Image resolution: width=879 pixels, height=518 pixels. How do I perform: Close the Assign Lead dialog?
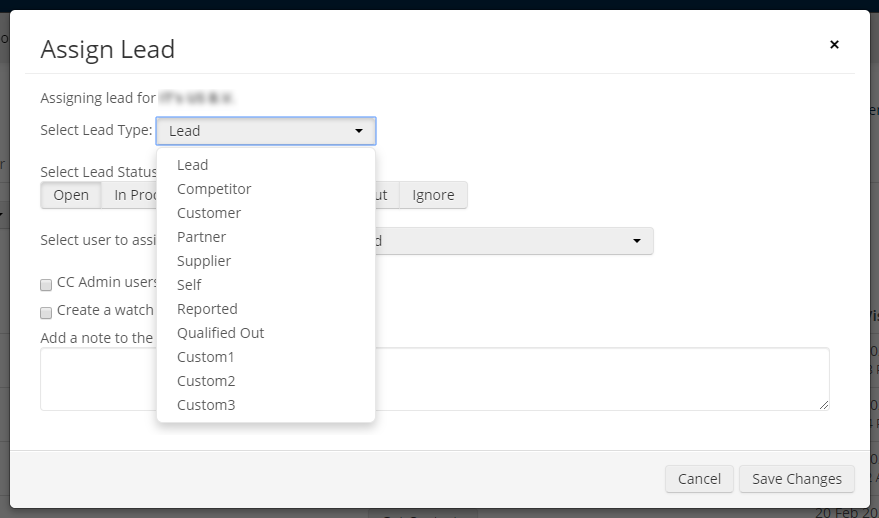coord(834,45)
